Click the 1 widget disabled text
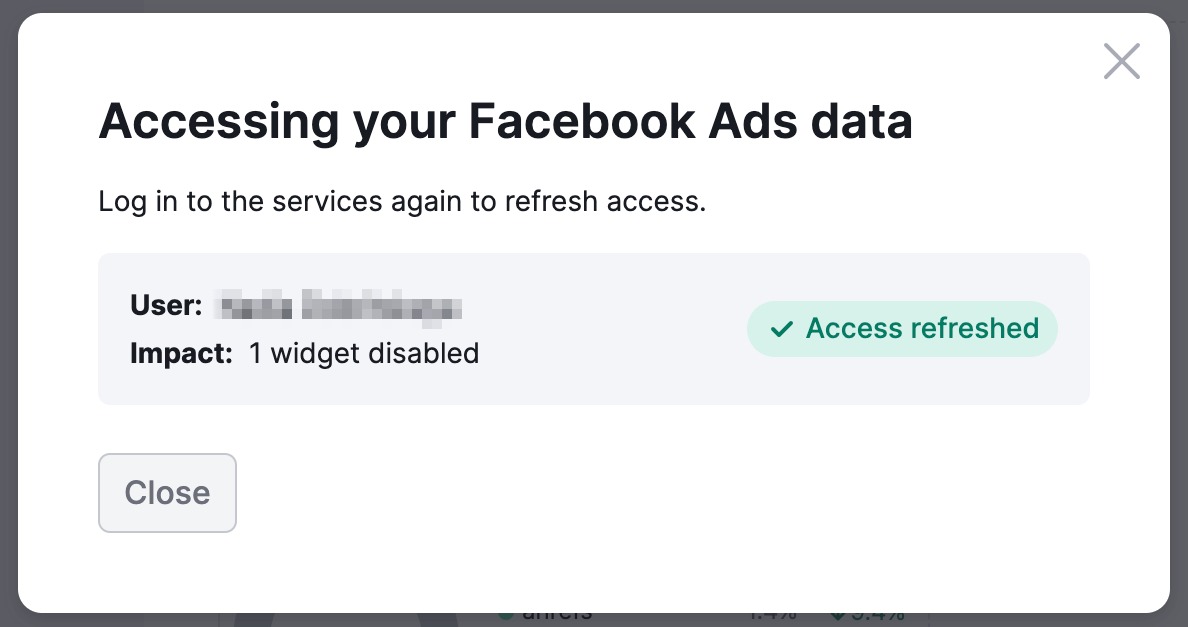The height and width of the screenshot is (627, 1188). coord(364,353)
